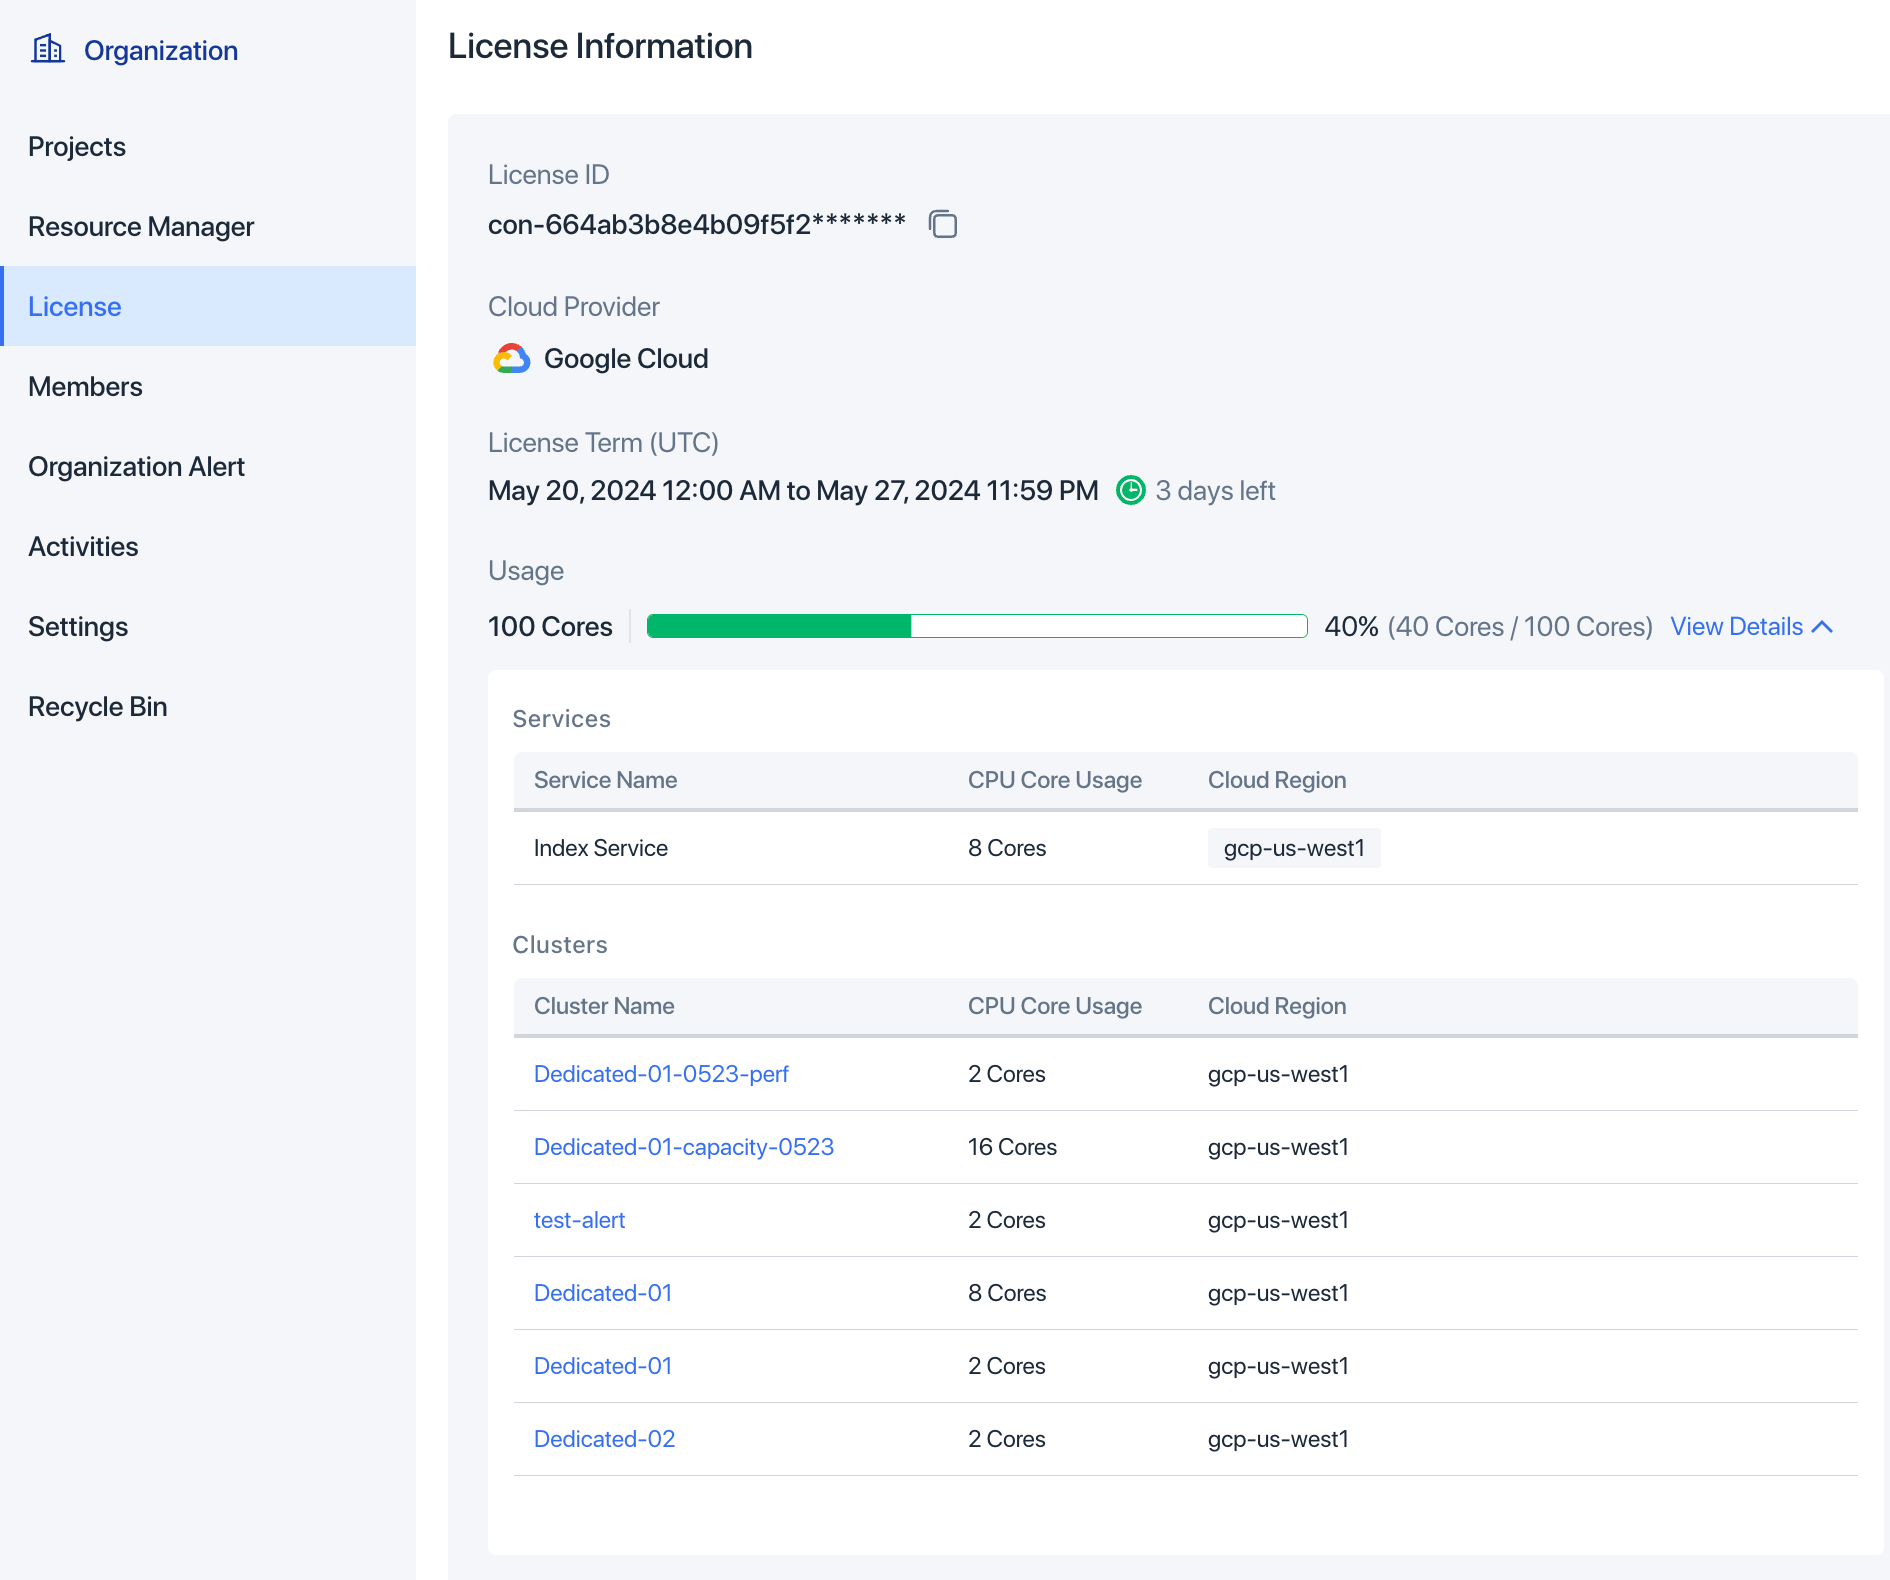Click the green cores usage progress bar
This screenshot has height=1580, width=1890.
tap(977, 626)
